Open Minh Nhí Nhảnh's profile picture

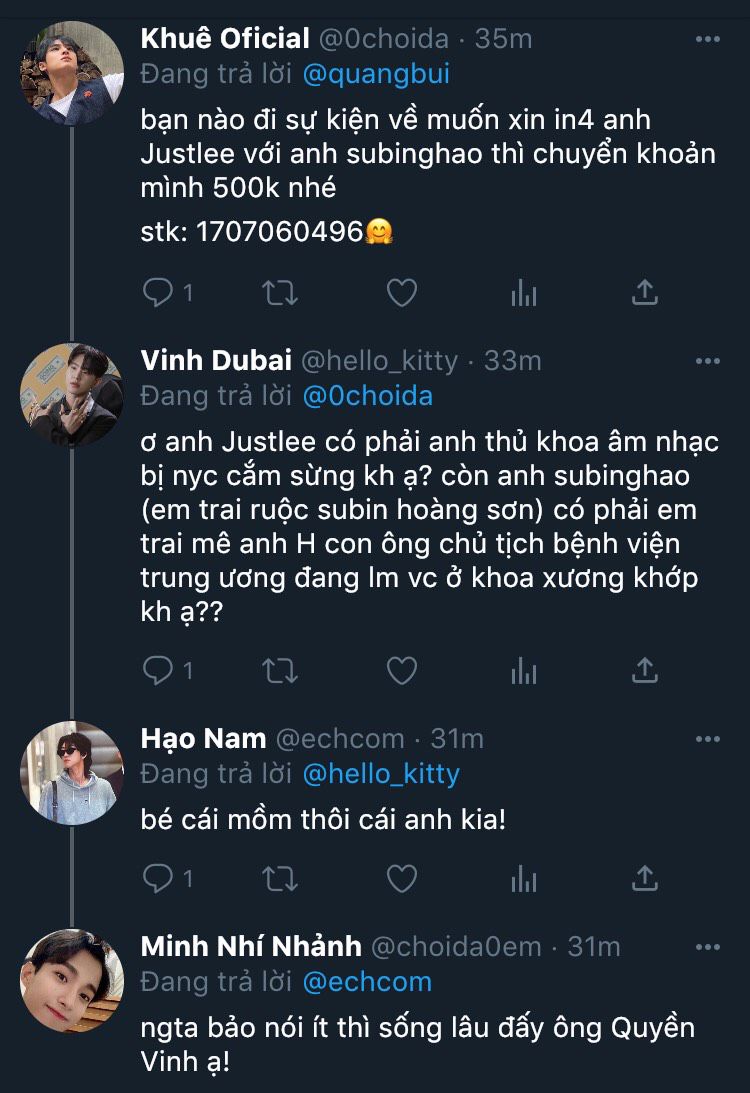tap(71, 980)
